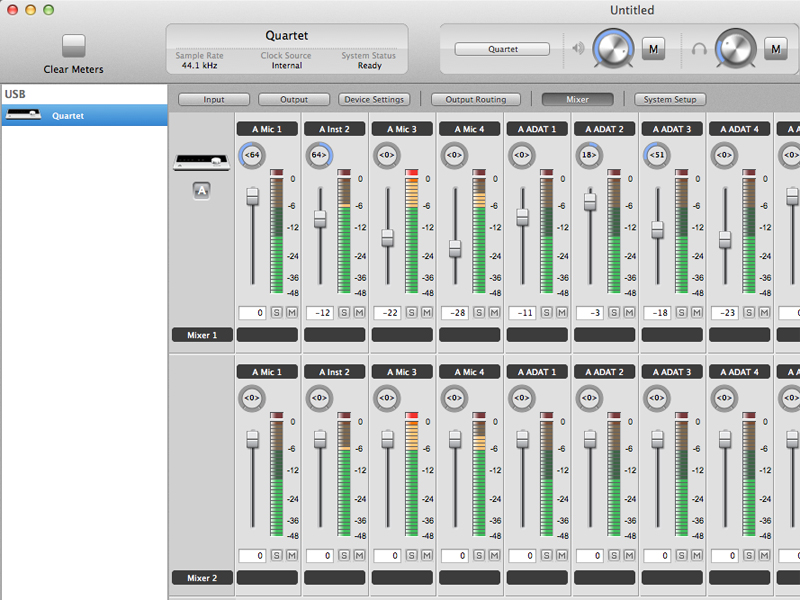Solo A Mic 1 channel in Mixer 2
The width and height of the screenshot is (800, 600).
click(277, 556)
